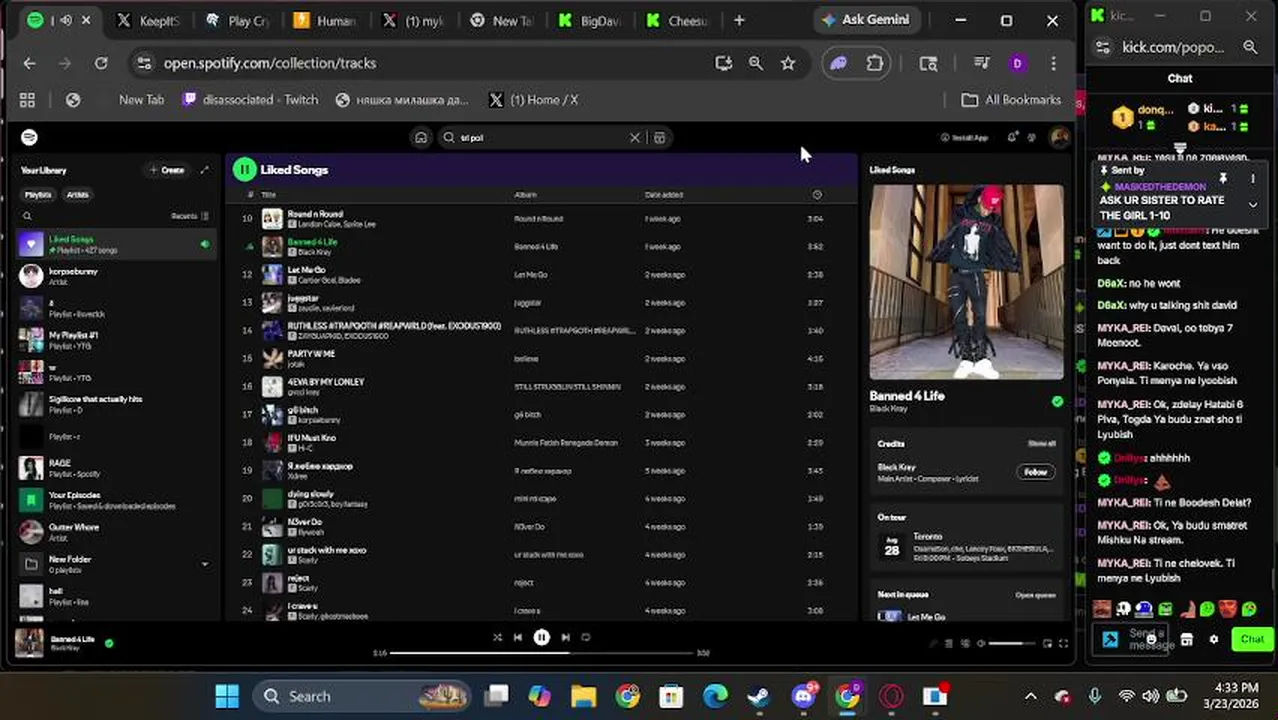
Task: Toggle the liked checkmark next to Banned 4 Life title
Action: 1057,401
